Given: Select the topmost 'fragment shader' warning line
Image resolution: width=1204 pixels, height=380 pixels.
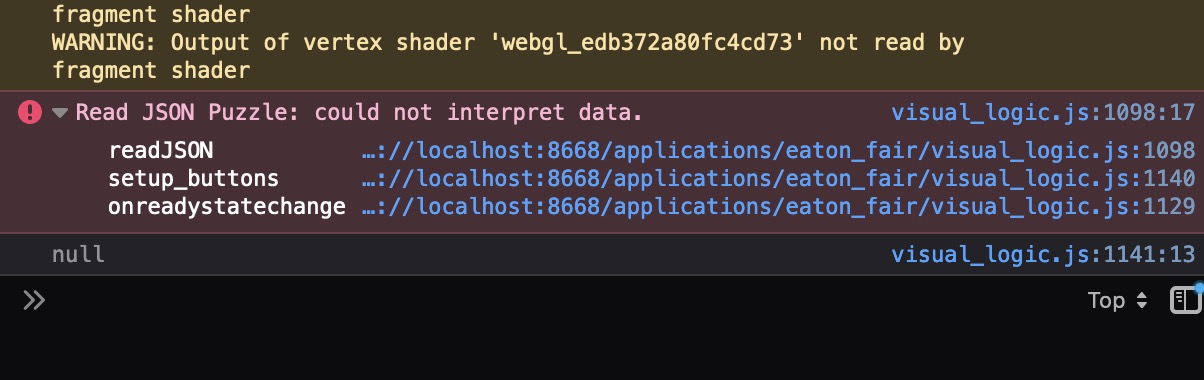Looking at the screenshot, I should (x=151, y=15).
